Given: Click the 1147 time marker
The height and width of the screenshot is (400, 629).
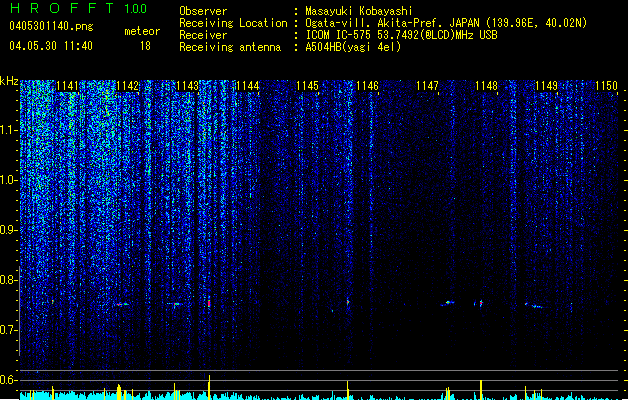Looking at the screenshot, I should point(427,86).
